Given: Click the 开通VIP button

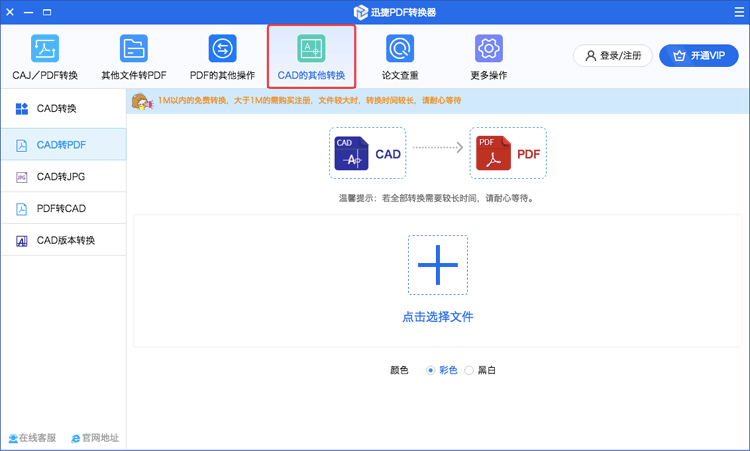Looking at the screenshot, I should coord(699,55).
